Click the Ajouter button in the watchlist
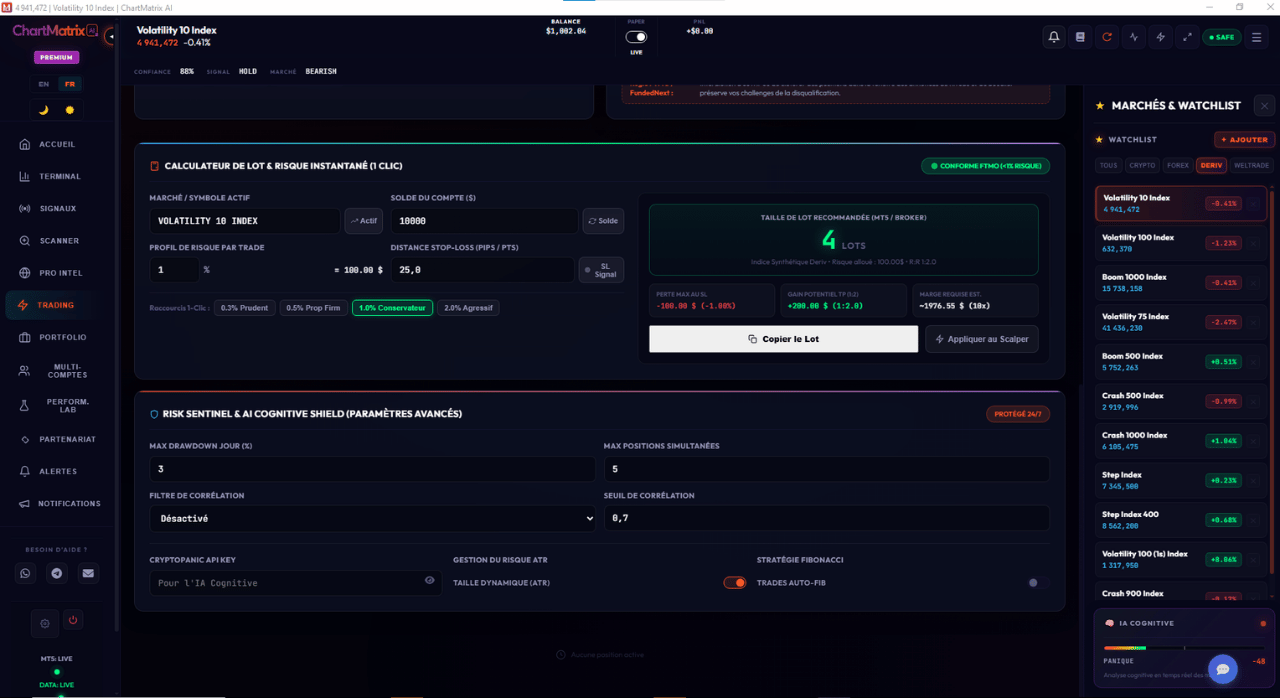This screenshot has width=1280, height=700. tap(1244, 140)
